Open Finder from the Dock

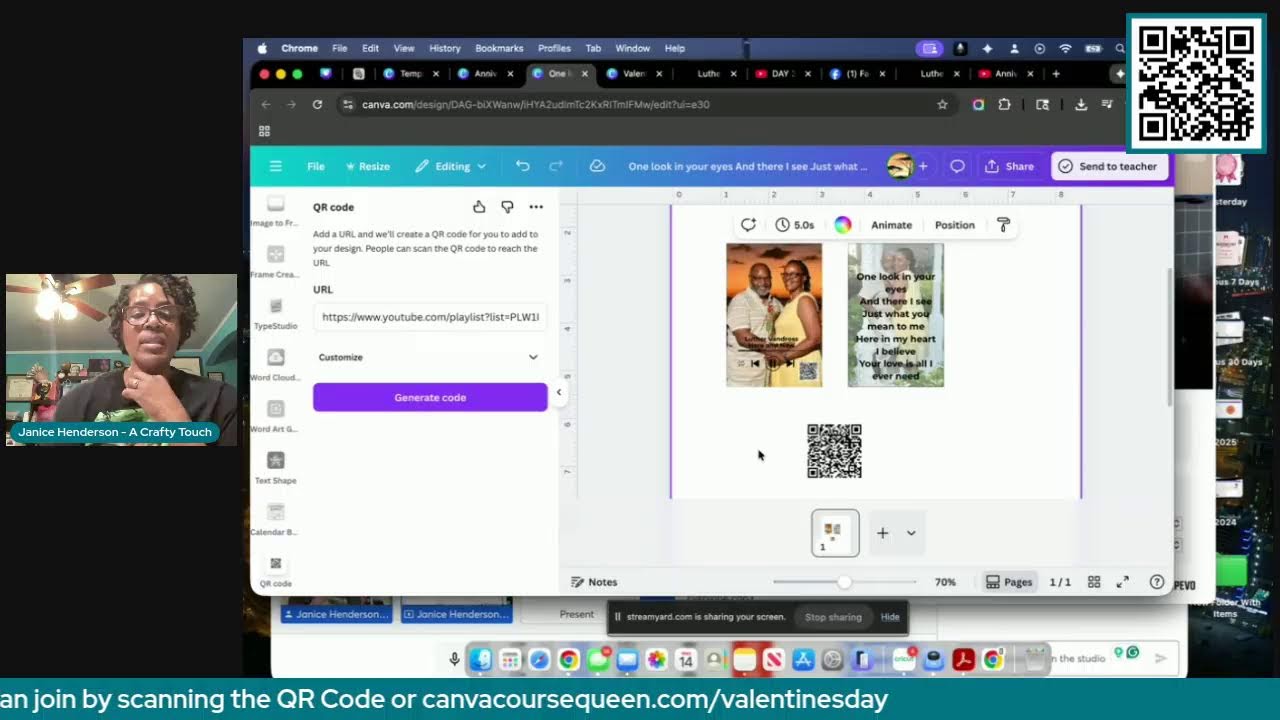pyautogui.click(x=481, y=659)
